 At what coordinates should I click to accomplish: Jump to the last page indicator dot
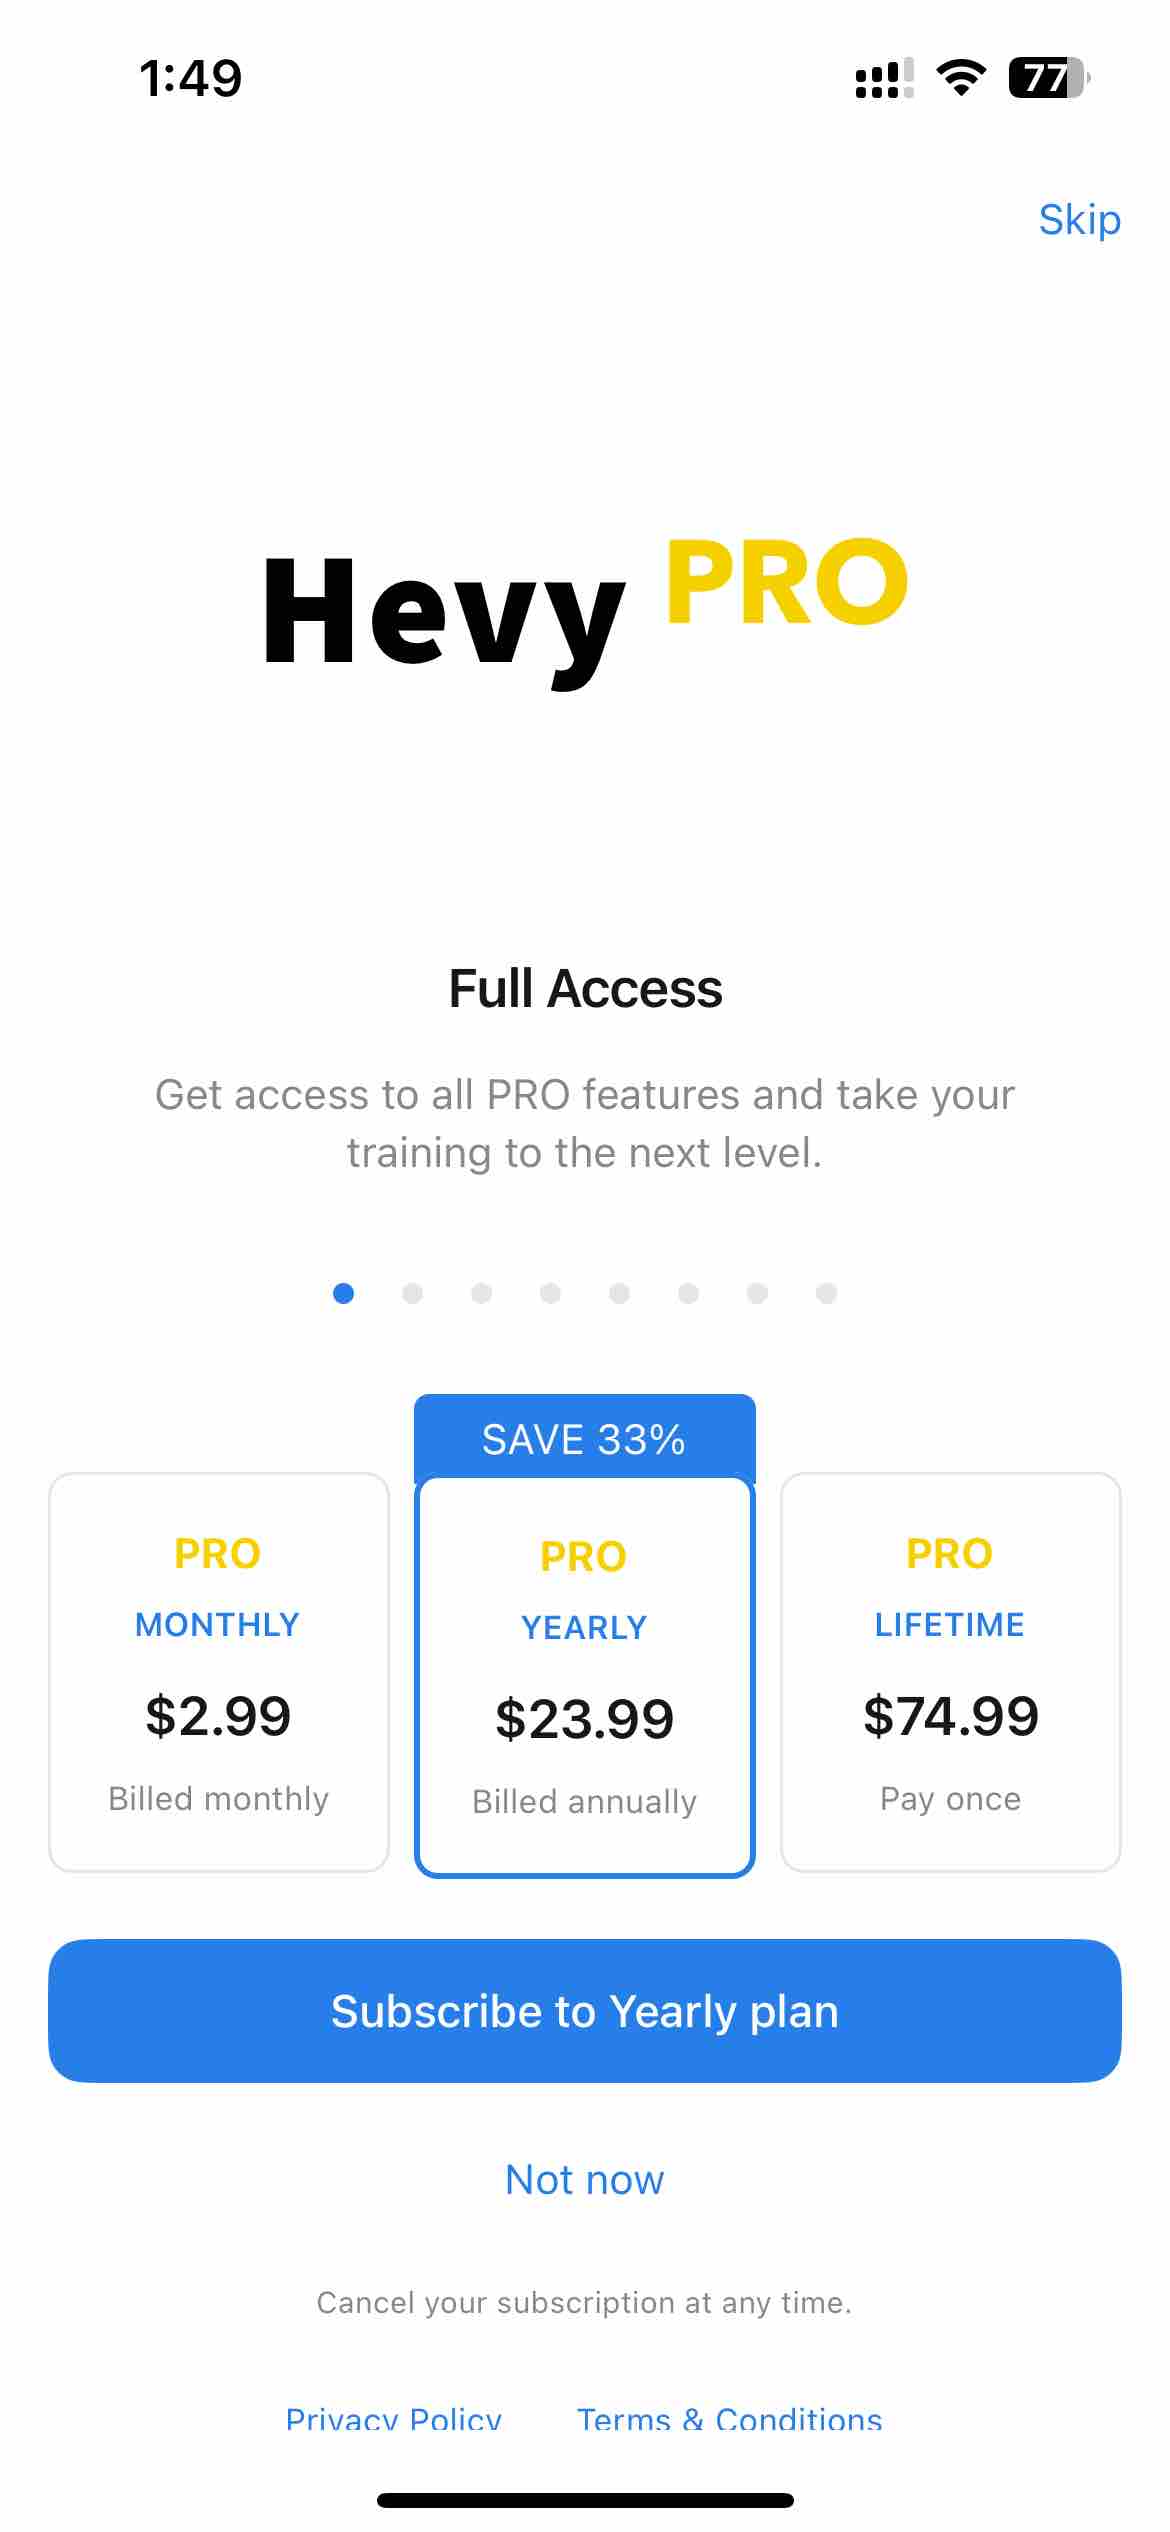[826, 1293]
